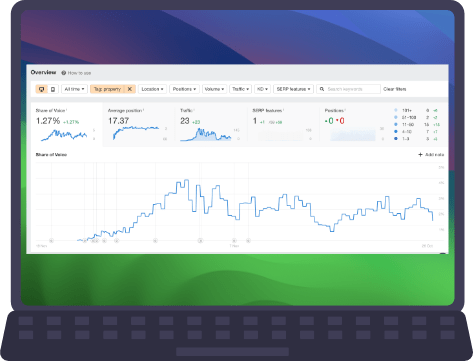
Task: Click the Overview heading
Action: coord(43,72)
